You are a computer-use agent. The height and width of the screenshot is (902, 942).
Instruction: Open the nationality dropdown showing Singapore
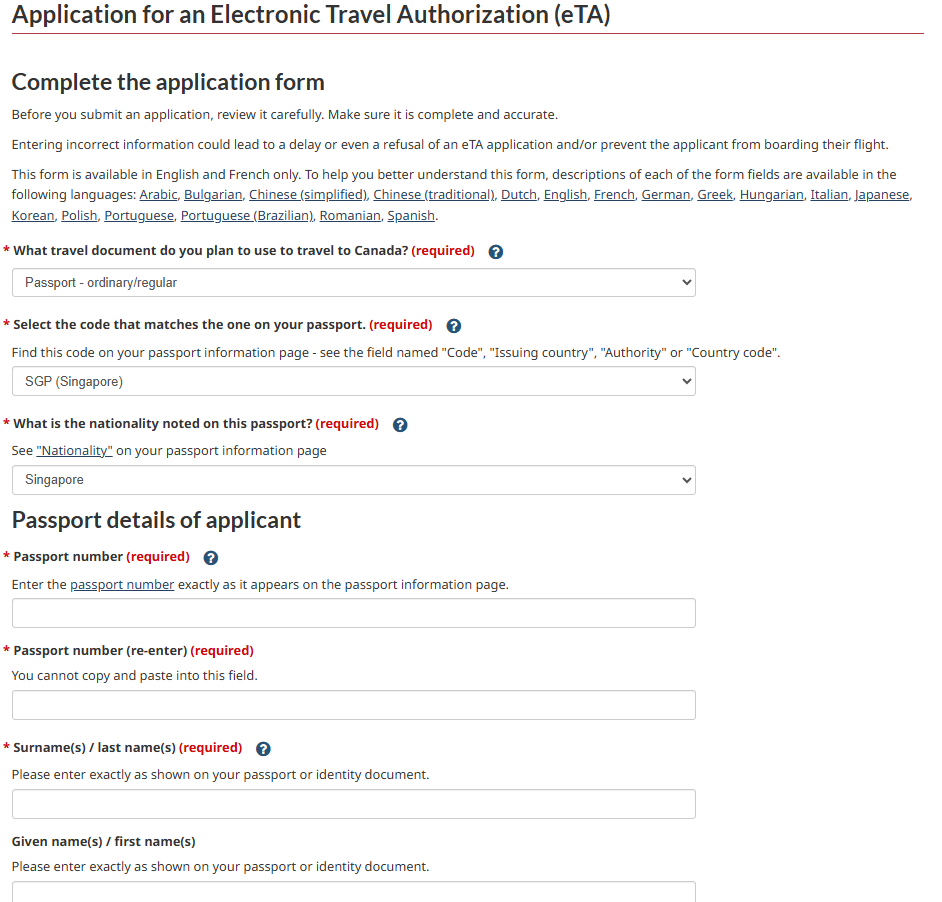point(353,480)
